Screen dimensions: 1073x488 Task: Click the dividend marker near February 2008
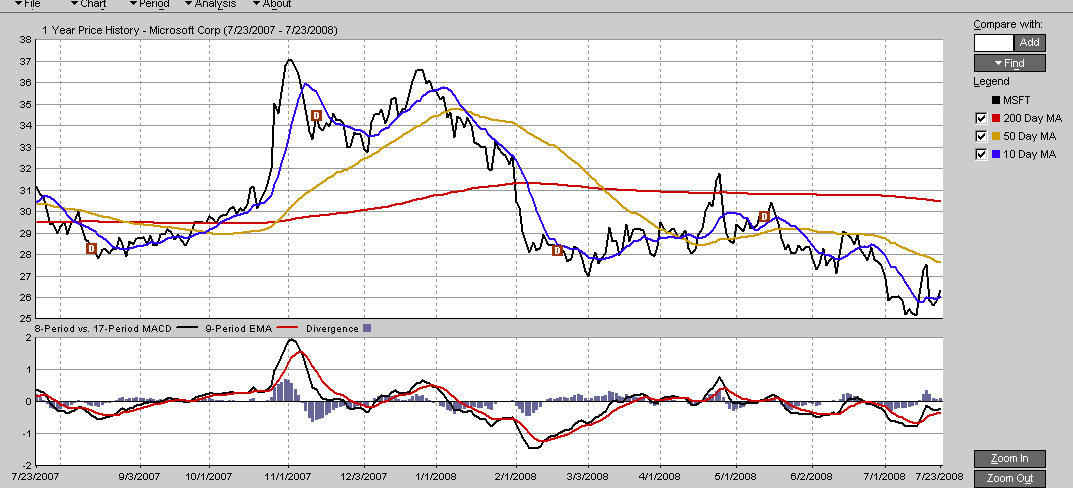(x=557, y=251)
